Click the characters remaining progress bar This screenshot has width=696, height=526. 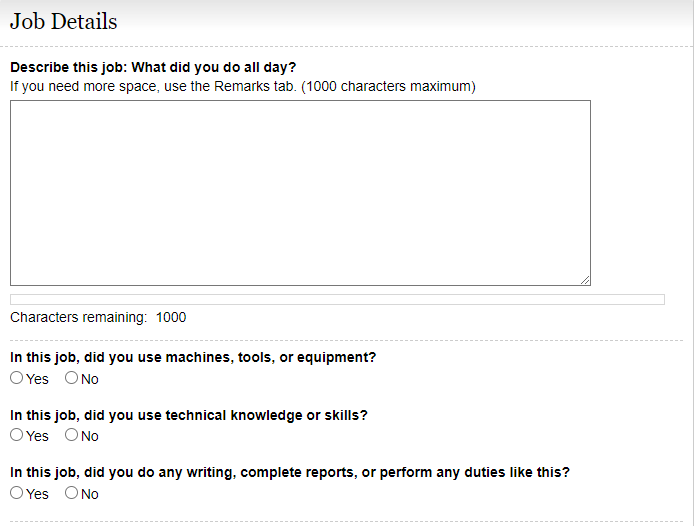pyautogui.click(x=337, y=299)
